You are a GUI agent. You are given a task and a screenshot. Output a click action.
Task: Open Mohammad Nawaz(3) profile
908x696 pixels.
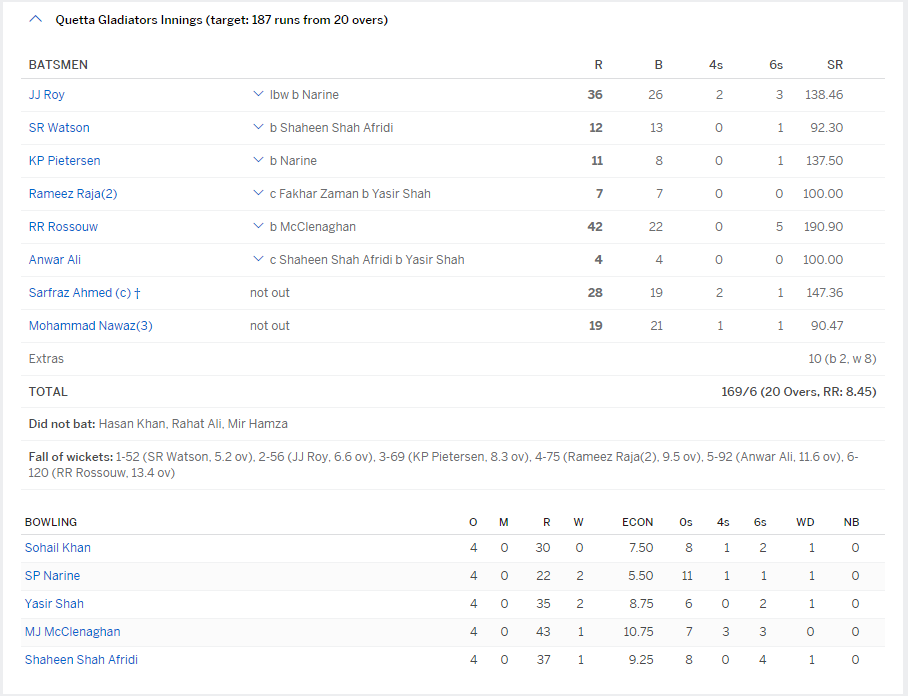pyautogui.click(x=90, y=326)
